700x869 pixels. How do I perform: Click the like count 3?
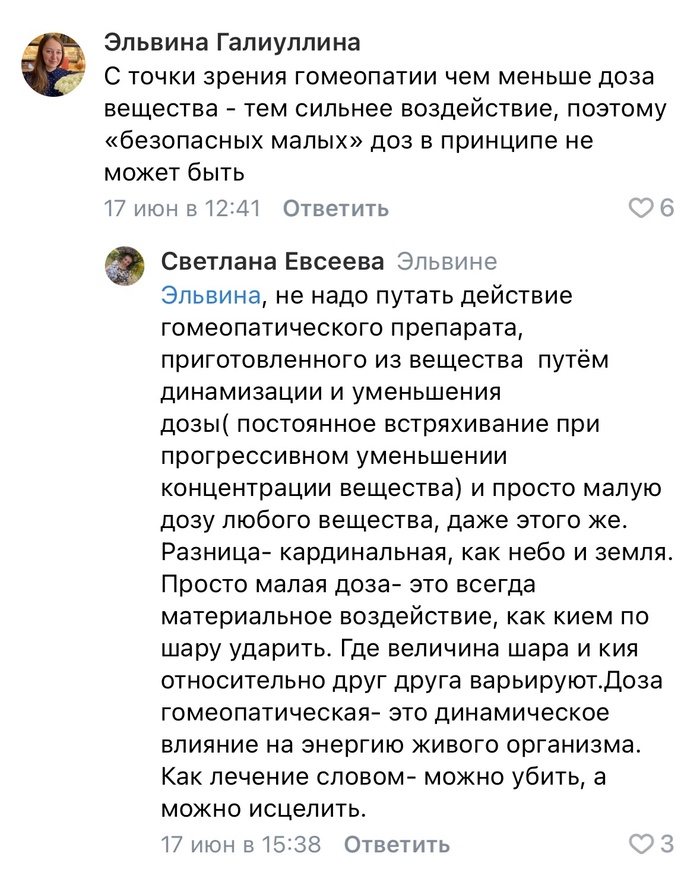[667, 844]
